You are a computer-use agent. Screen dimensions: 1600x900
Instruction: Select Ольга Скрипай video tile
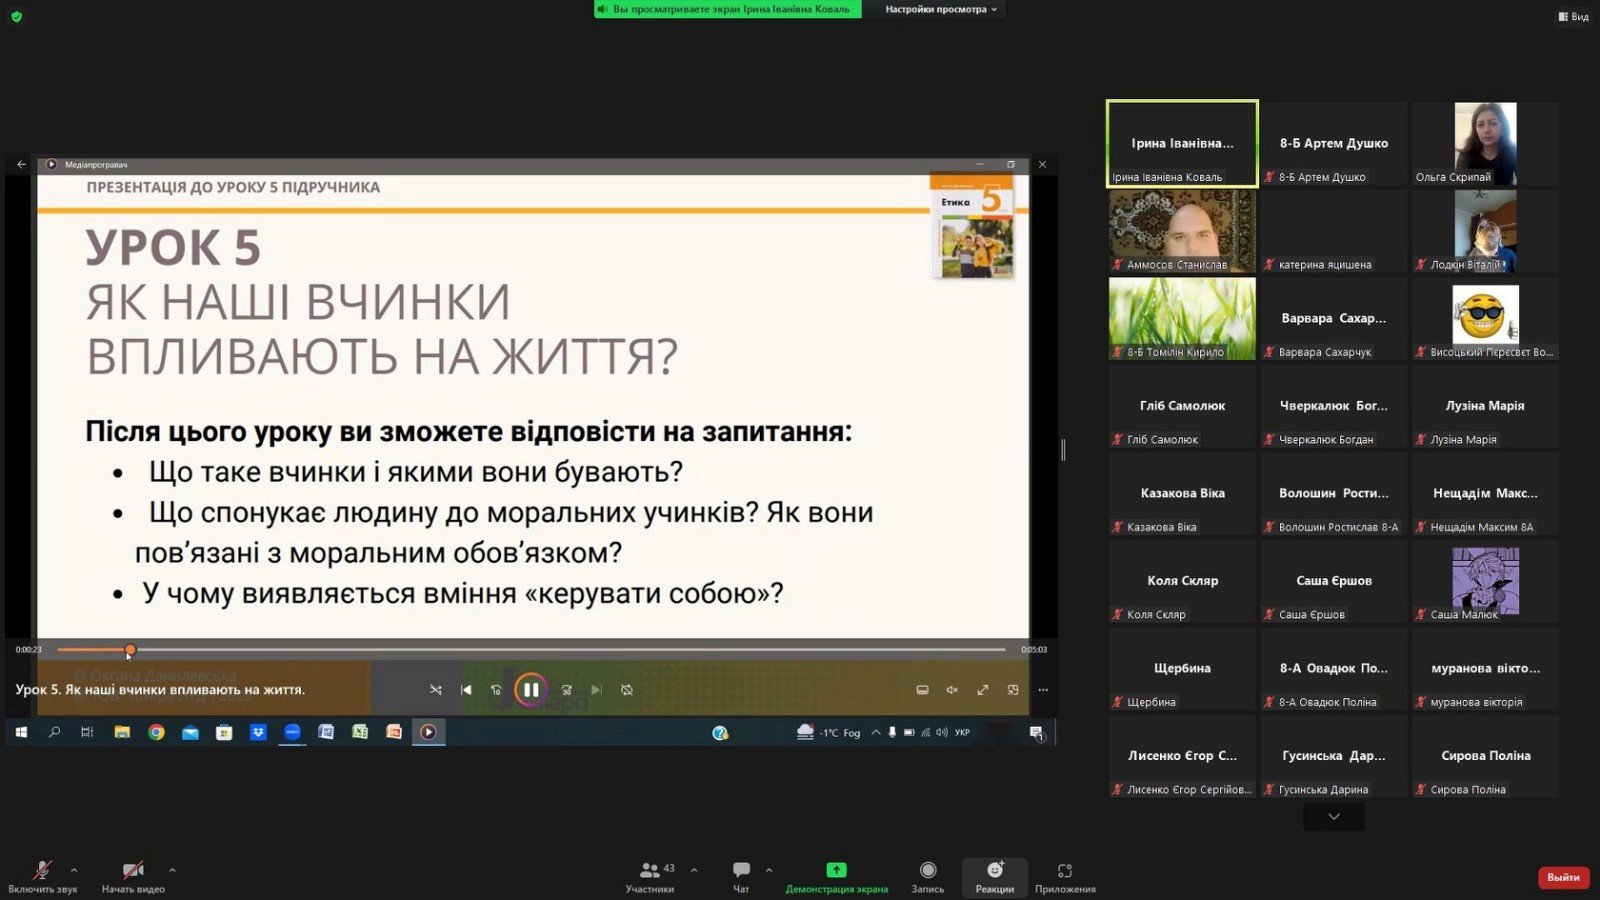[1485, 143]
